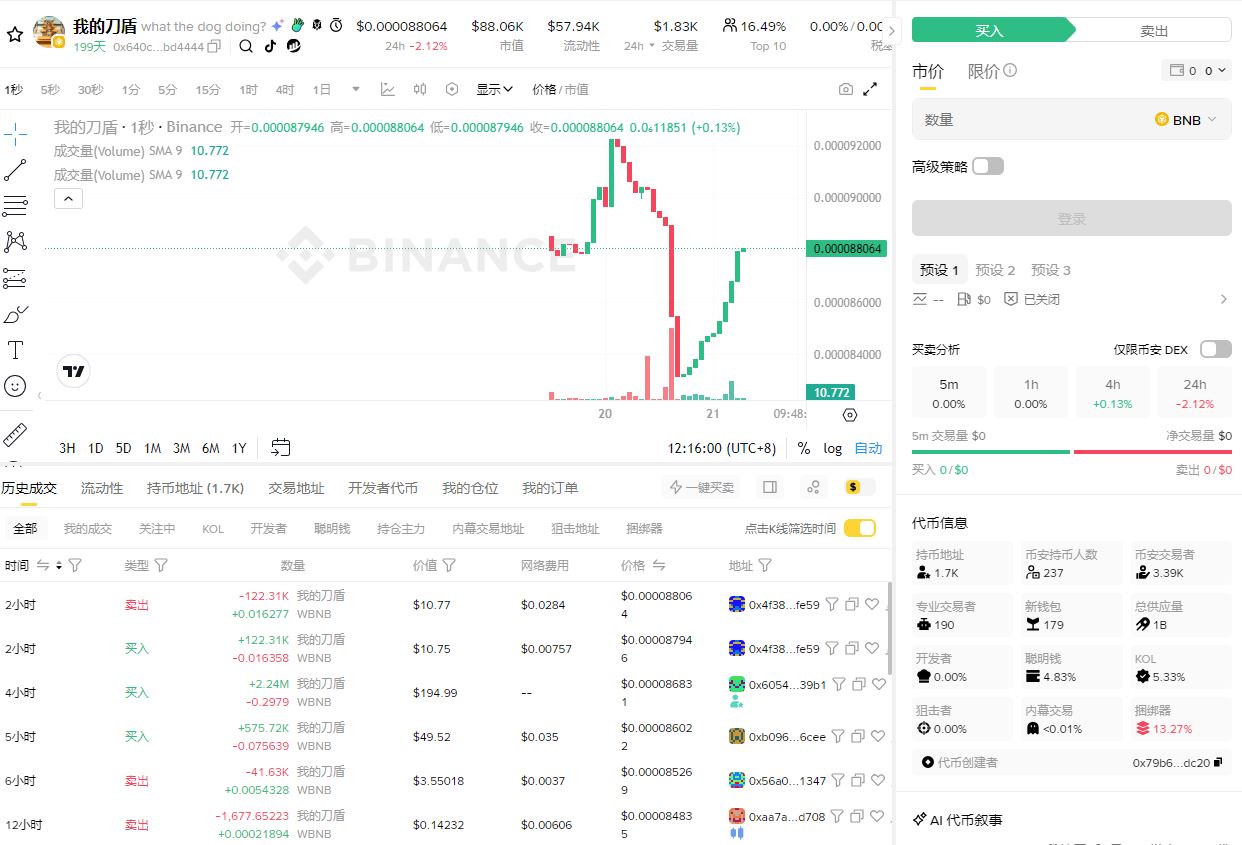
Task: Star the token as favorite
Action: click(x=15, y=34)
